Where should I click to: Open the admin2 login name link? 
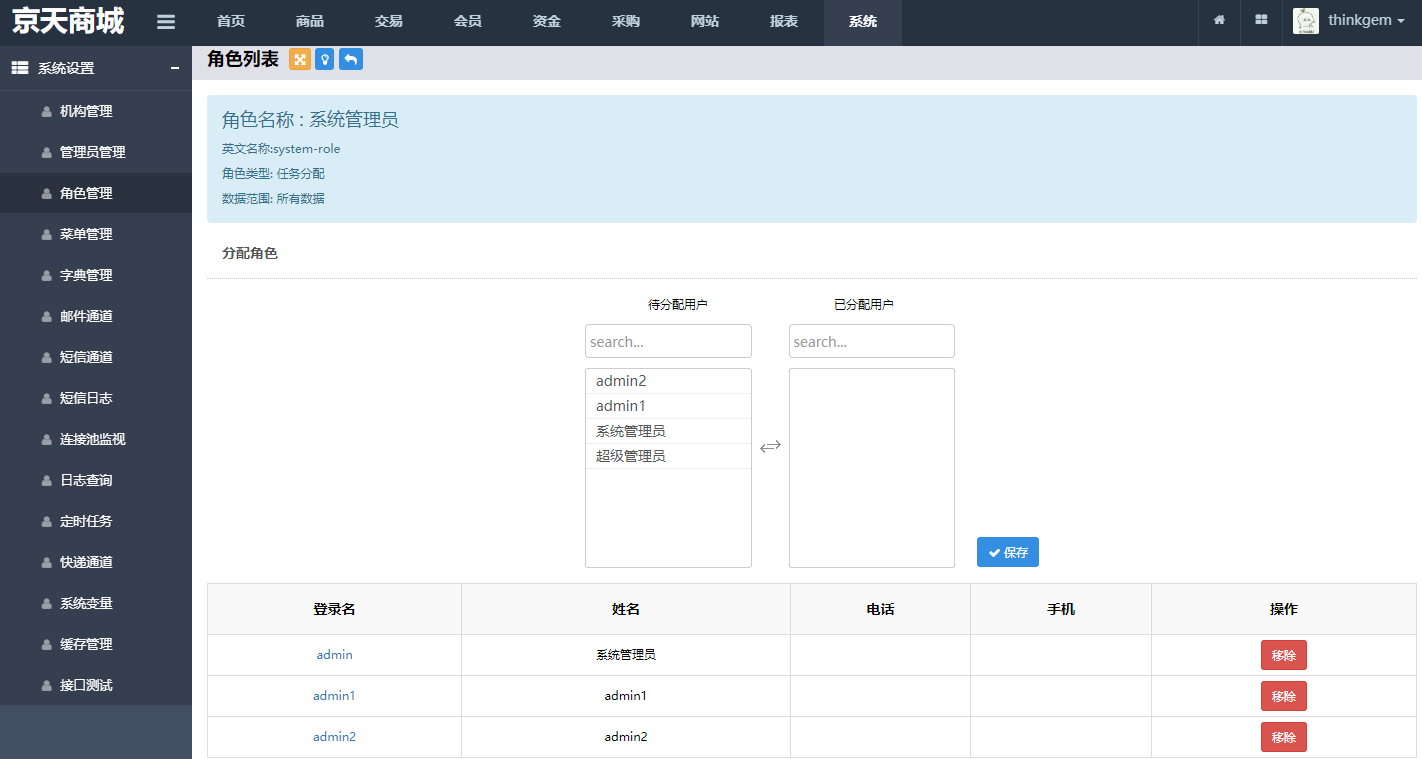tap(334, 737)
